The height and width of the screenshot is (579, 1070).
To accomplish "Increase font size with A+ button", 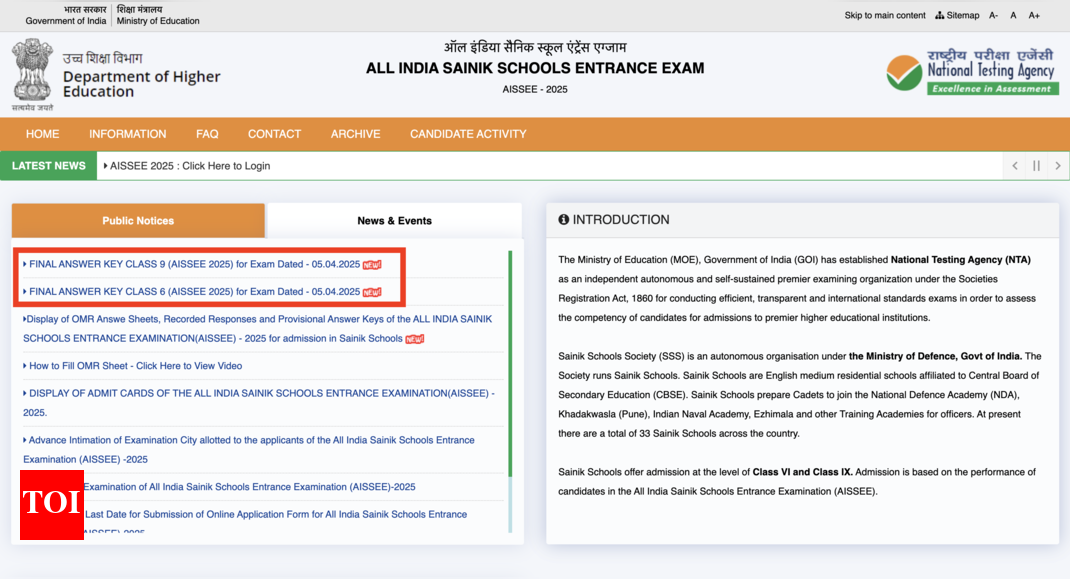I will coord(1034,15).
